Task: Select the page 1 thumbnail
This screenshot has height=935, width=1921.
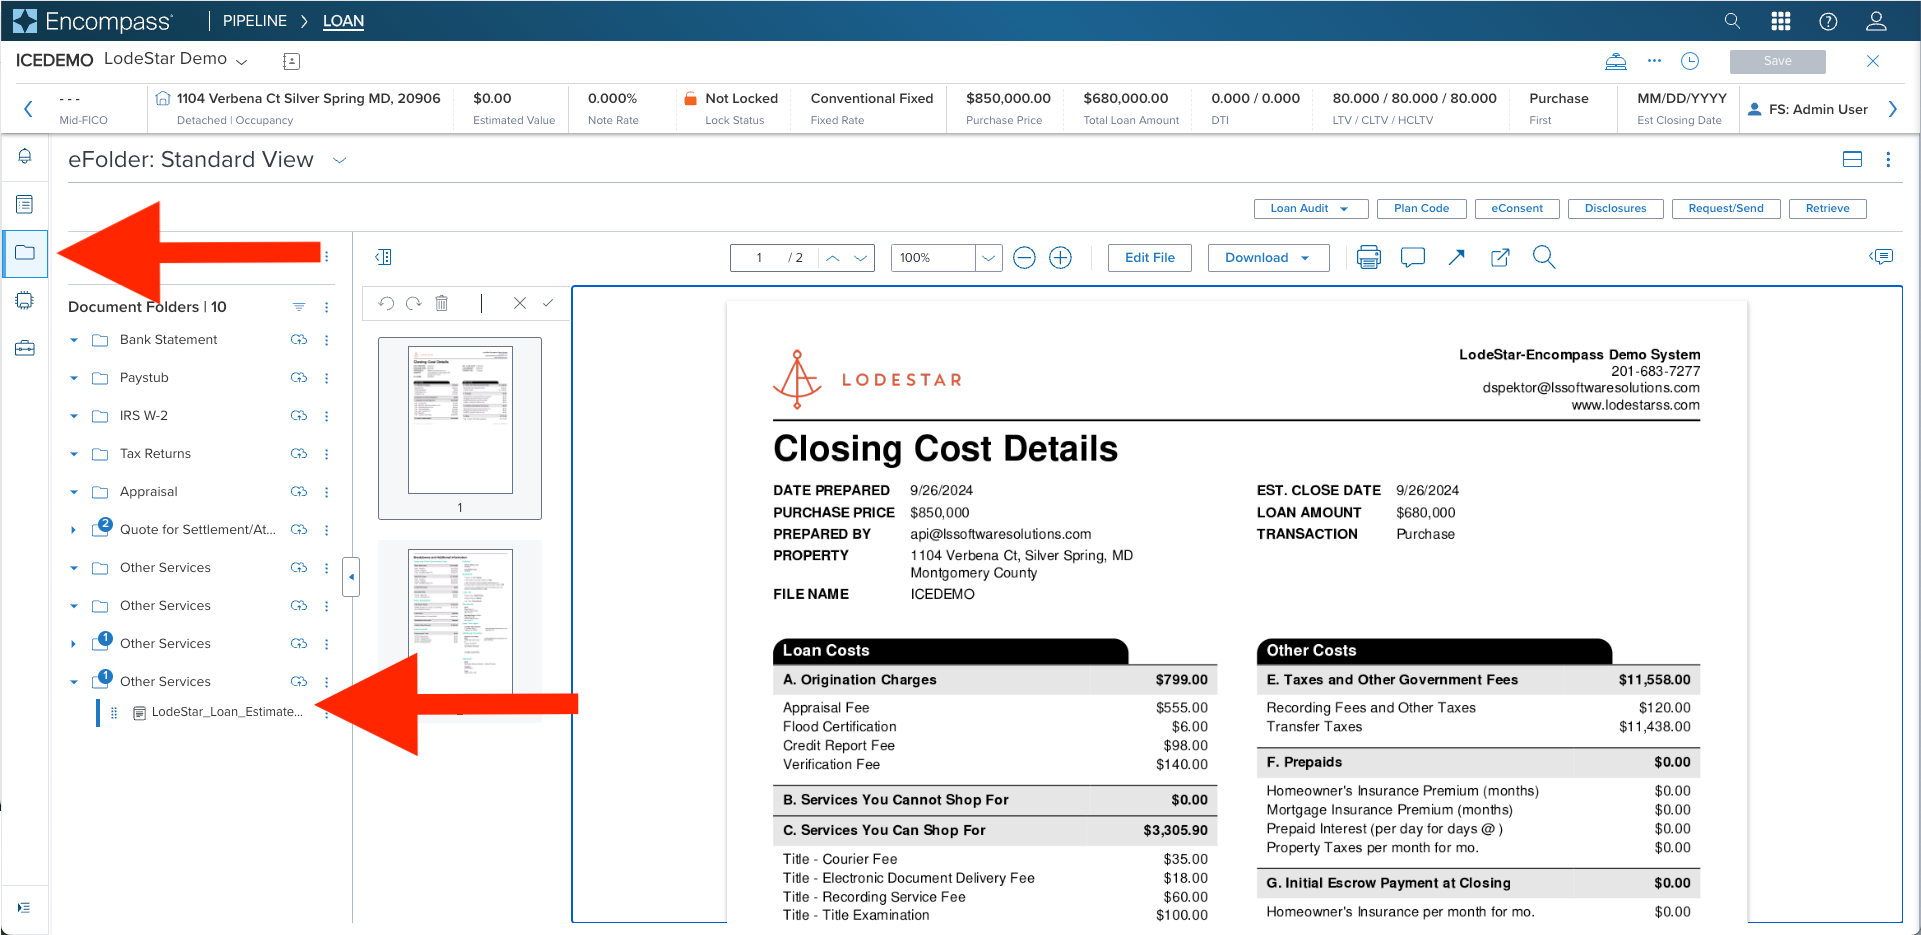Action: [460, 428]
